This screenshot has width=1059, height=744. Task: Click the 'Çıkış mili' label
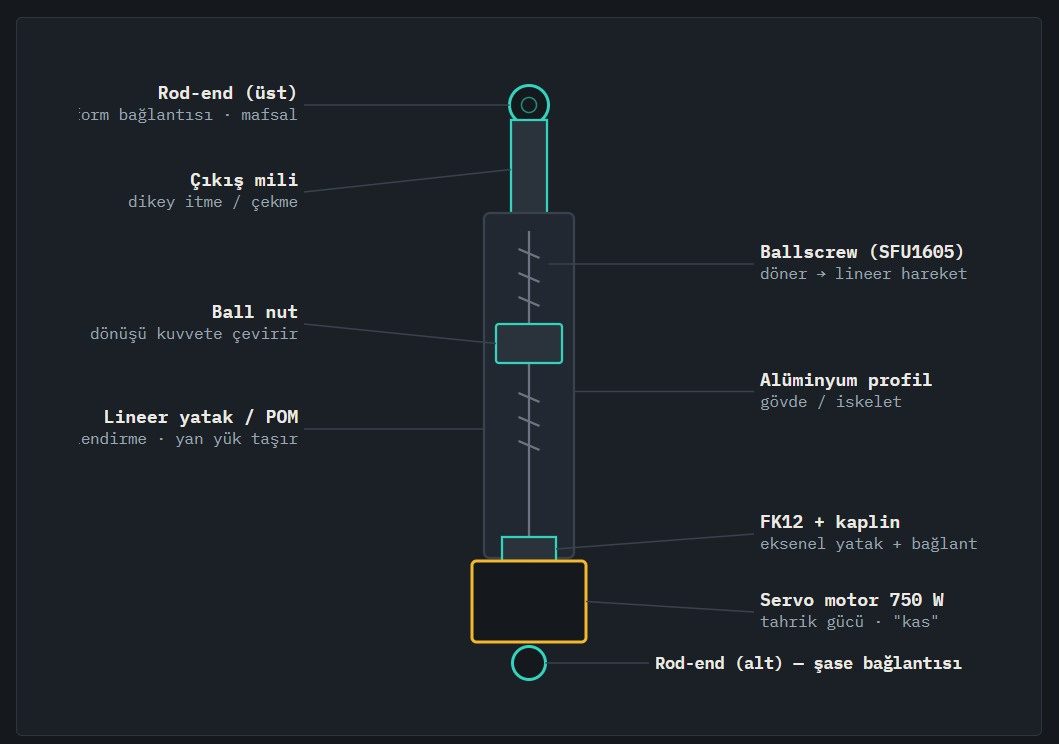[x=244, y=180]
